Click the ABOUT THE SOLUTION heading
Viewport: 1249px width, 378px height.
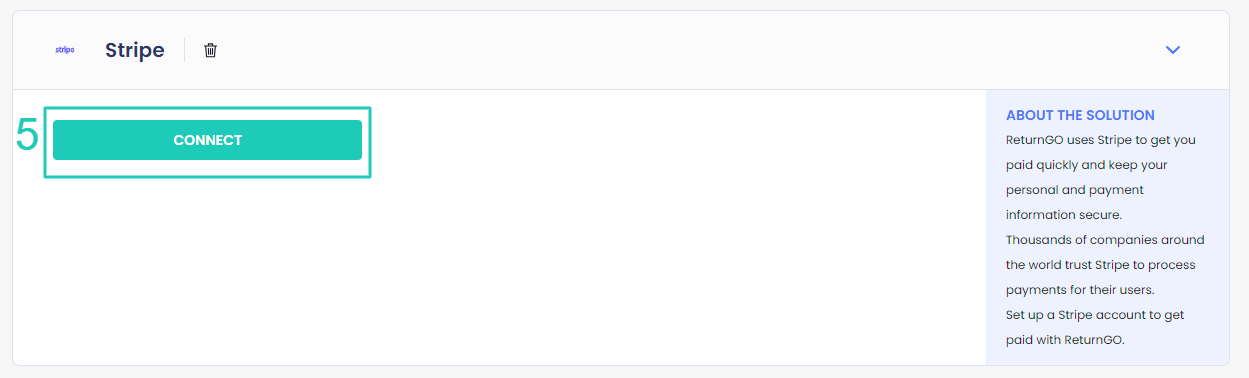[1080, 115]
